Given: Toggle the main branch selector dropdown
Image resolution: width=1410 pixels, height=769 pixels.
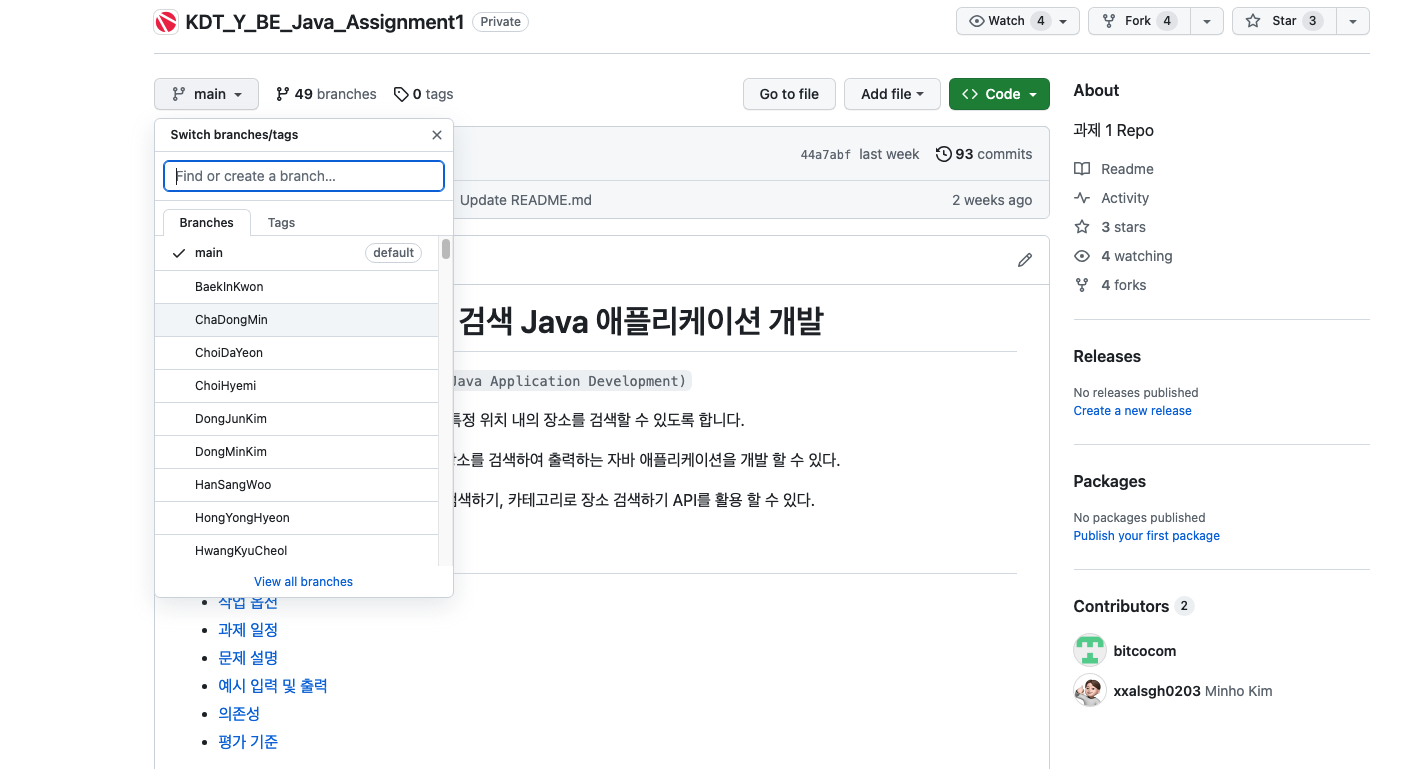Looking at the screenshot, I should click(x=206, y=94).
